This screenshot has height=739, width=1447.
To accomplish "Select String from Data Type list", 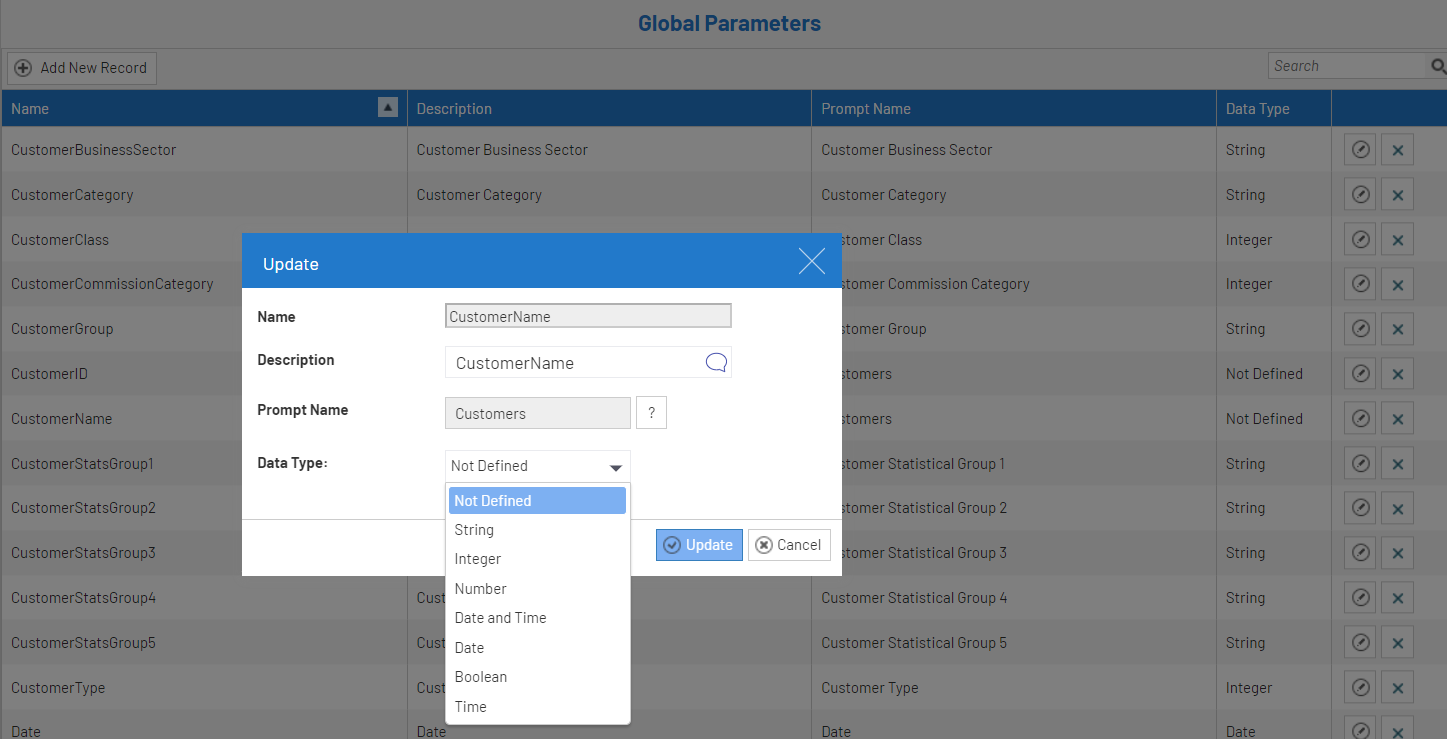I will pos(474,530).
